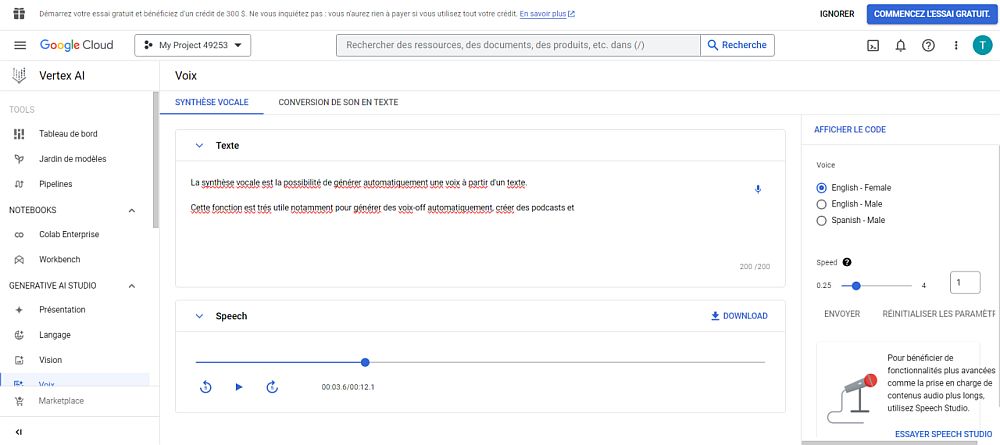Switch to Conversion de son en texte tab
The height and width of the screenshot is (445, 1000).
click(338, 102)
